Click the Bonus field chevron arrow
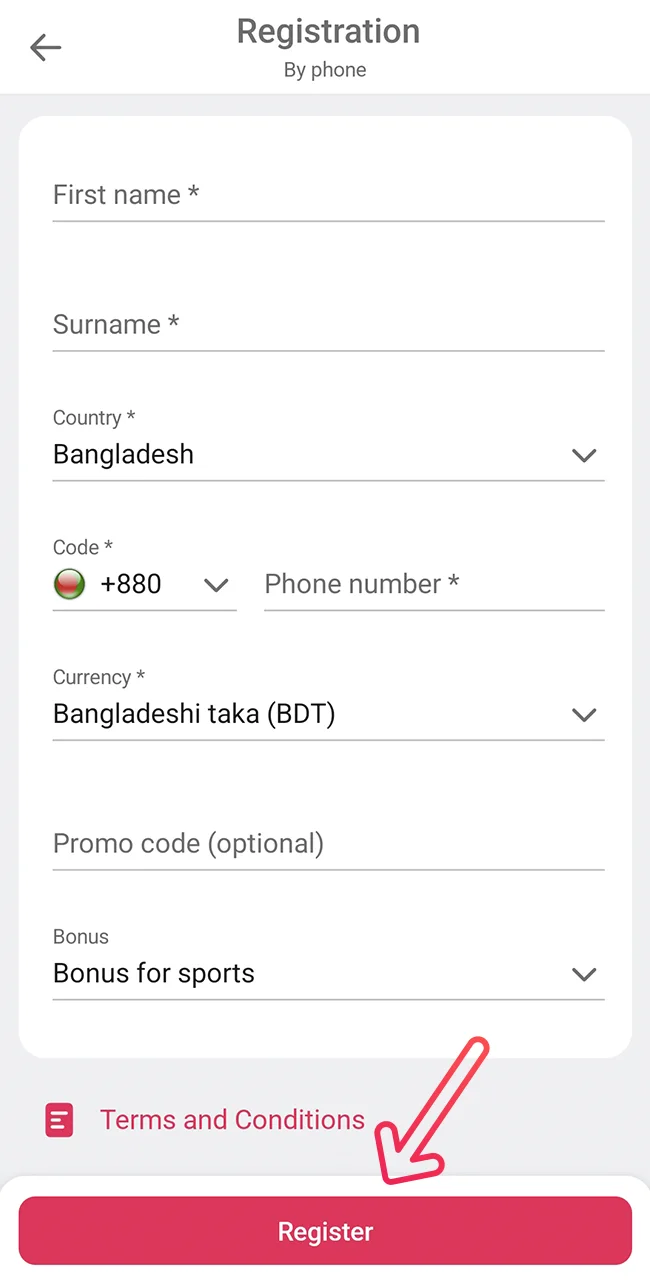The width and height of the screenshot is (650, 1280). [584, 974]
